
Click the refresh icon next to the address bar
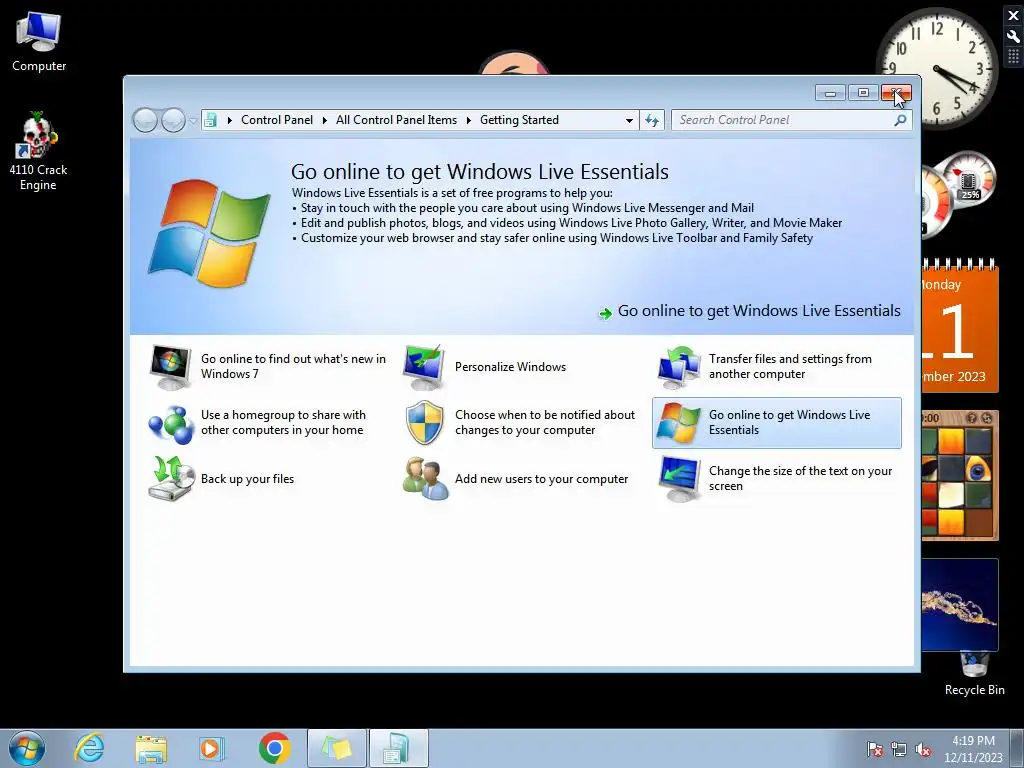pyautogui.click(x=652, y=120)
